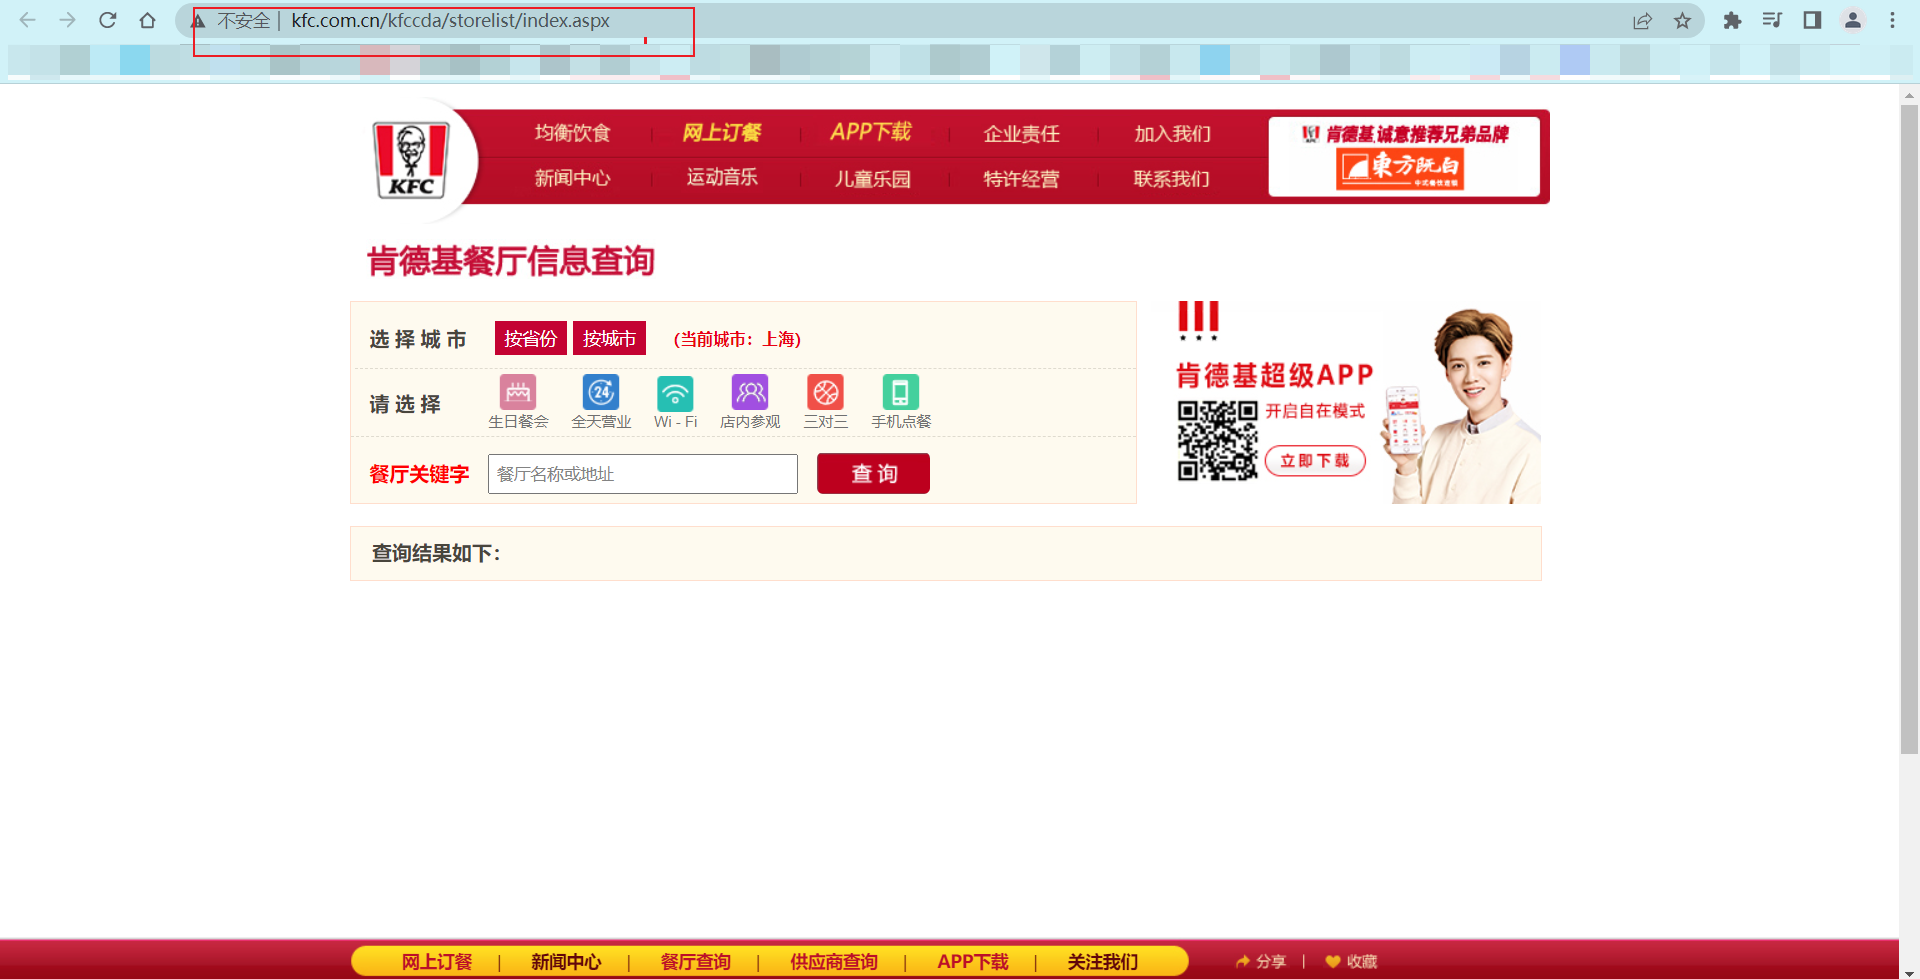The width and height of the screenshot is (1920, 979).
Task: Open 儿童乐园 in the top navigation
Action: coord(873,179)
